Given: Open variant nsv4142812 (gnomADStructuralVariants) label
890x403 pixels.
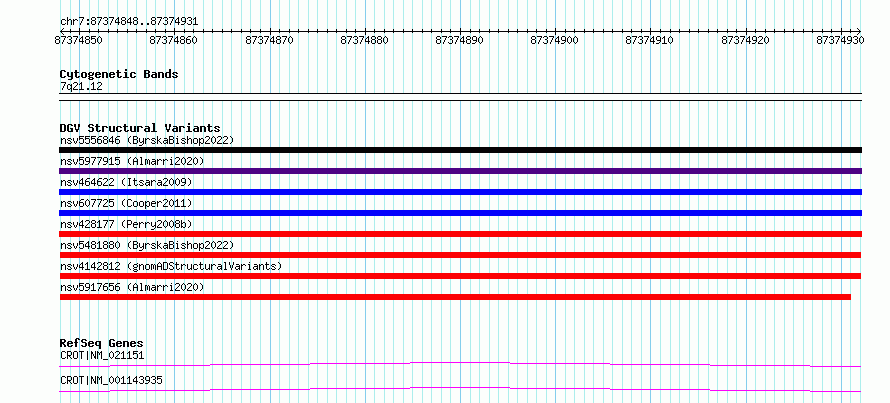Looking at the screenshot, I should coord(171,266).
